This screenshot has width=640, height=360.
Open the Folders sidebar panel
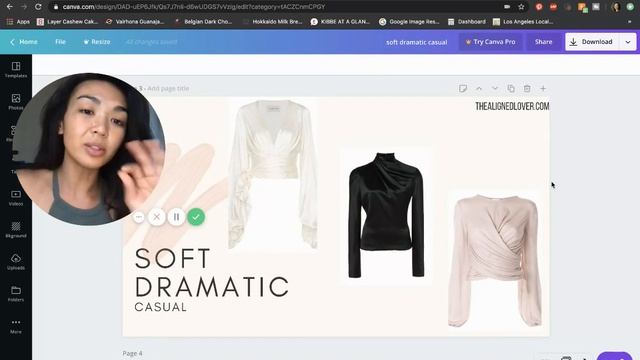(x=16, y=293)
